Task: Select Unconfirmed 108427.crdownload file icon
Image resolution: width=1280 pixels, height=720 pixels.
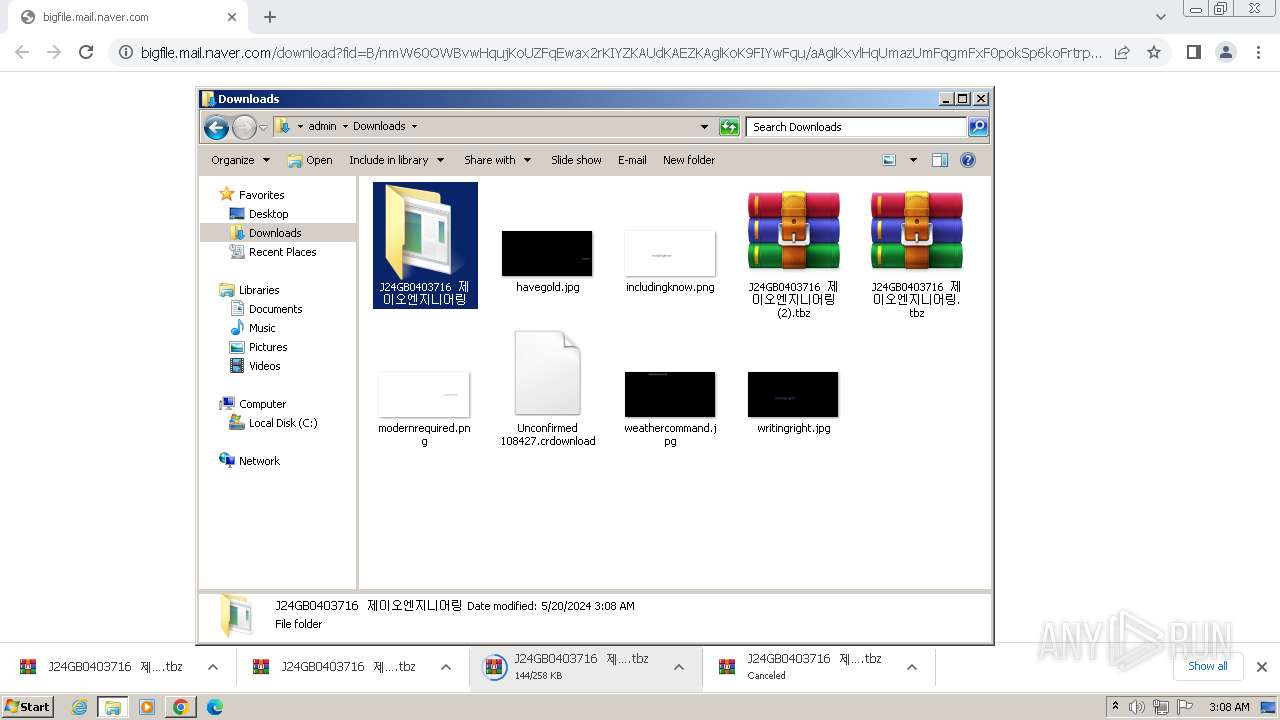Action: click(x=547, y=373)
